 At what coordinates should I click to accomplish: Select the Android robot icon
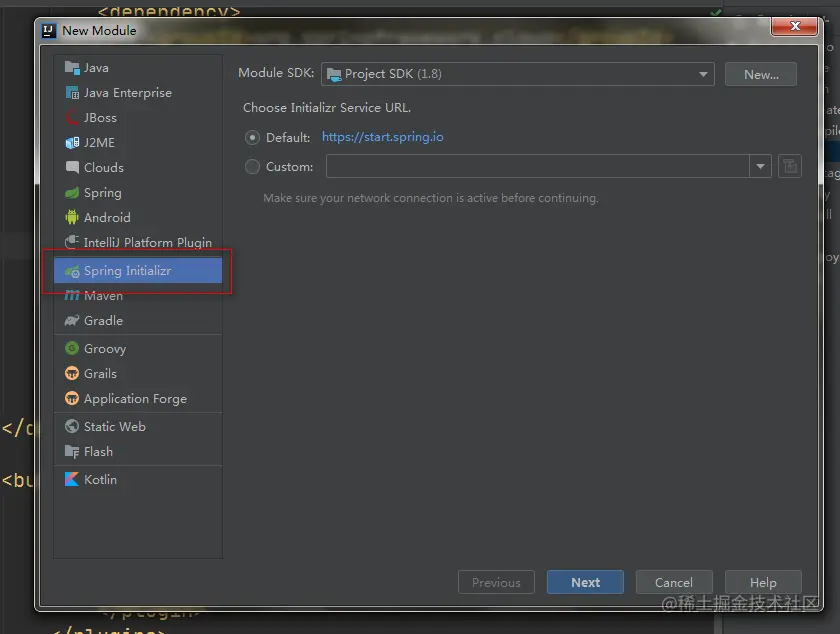click(x=72, y=217)
